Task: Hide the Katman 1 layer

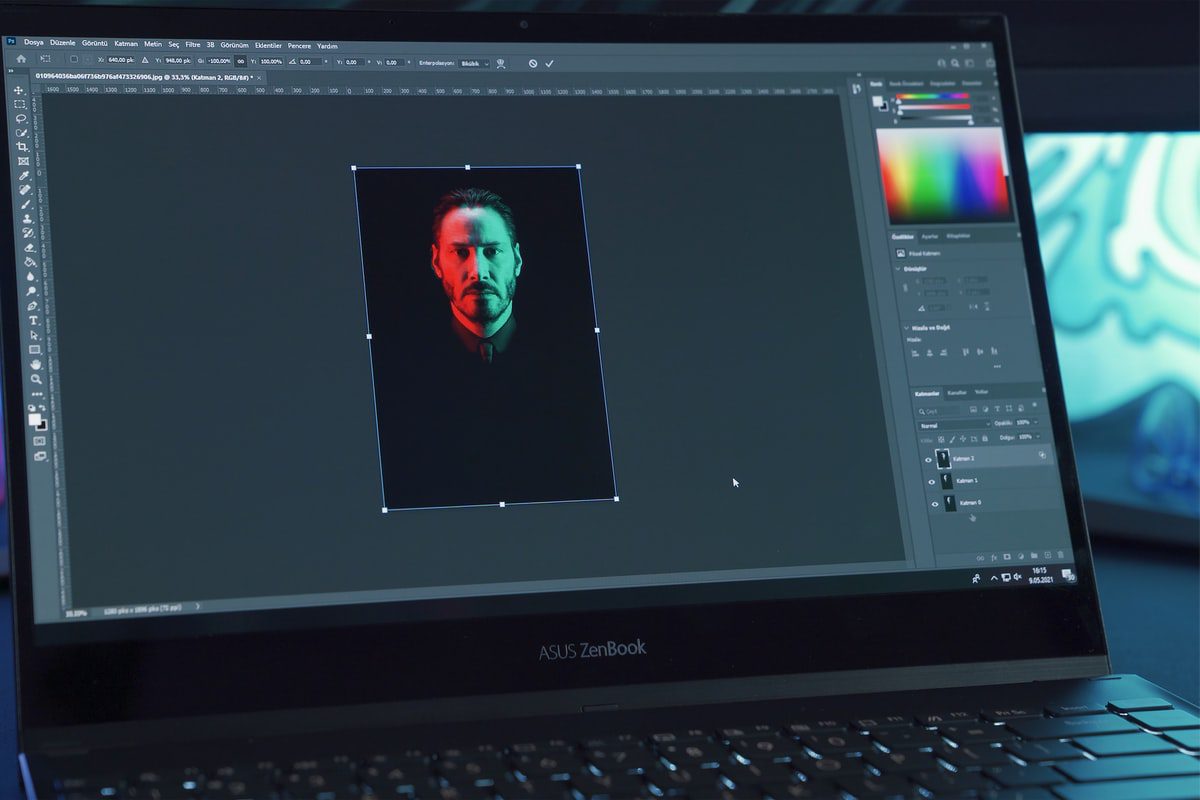Action: coord(932,482)
